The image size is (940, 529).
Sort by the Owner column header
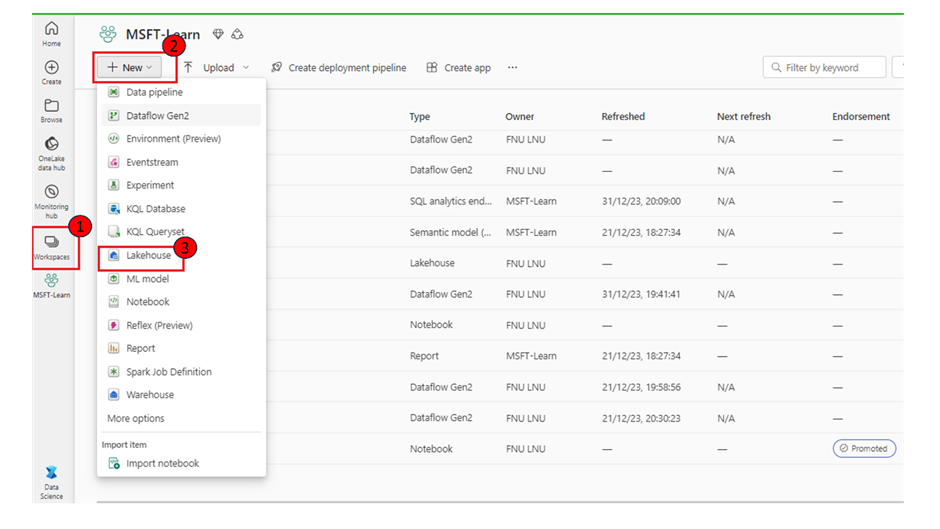click(520, 116)
